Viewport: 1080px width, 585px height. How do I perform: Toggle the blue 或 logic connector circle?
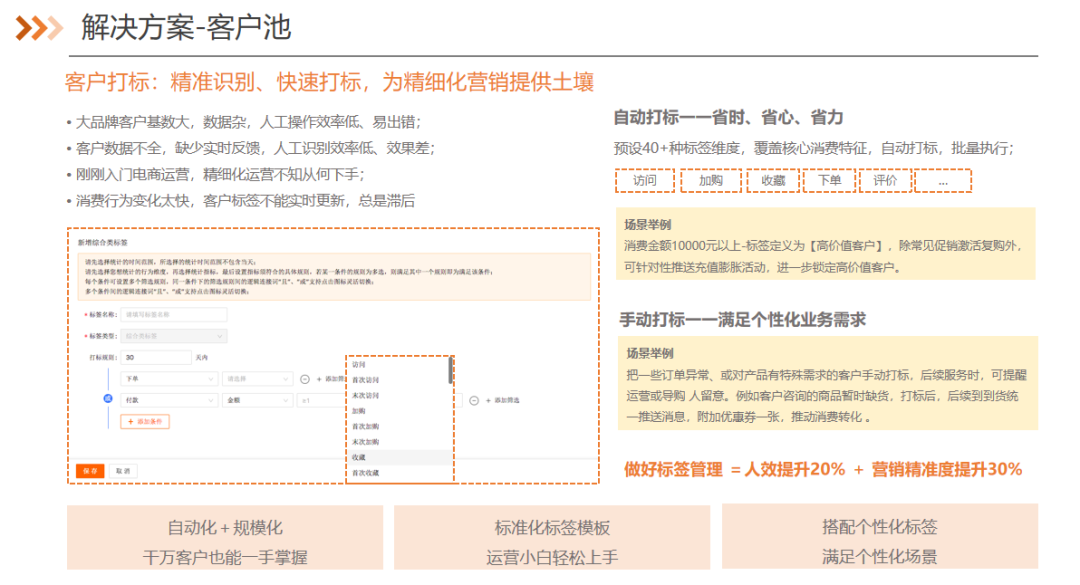[108, 399]
